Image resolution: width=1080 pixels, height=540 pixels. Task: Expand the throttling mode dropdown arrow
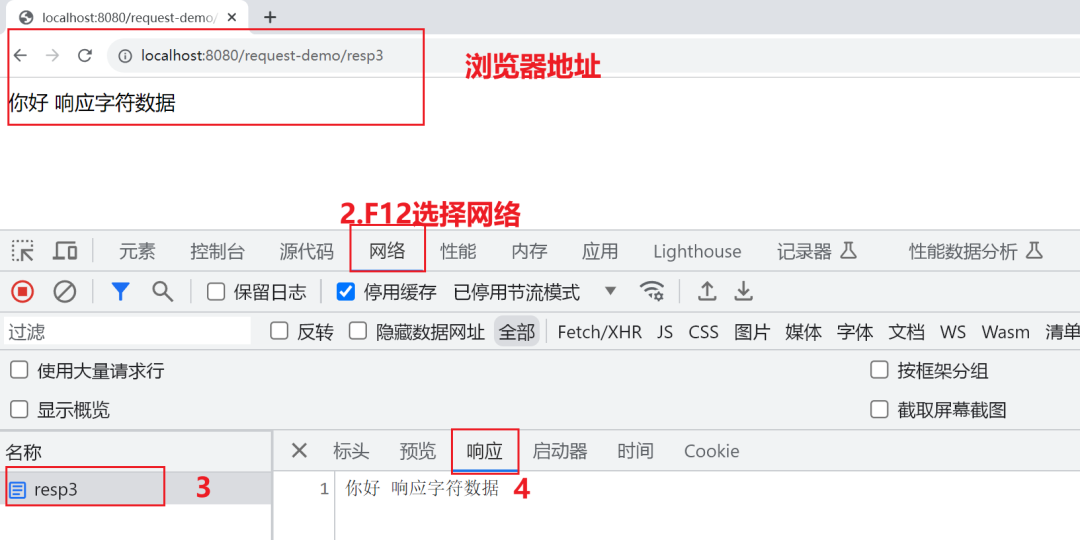click(x=610, y=291)
